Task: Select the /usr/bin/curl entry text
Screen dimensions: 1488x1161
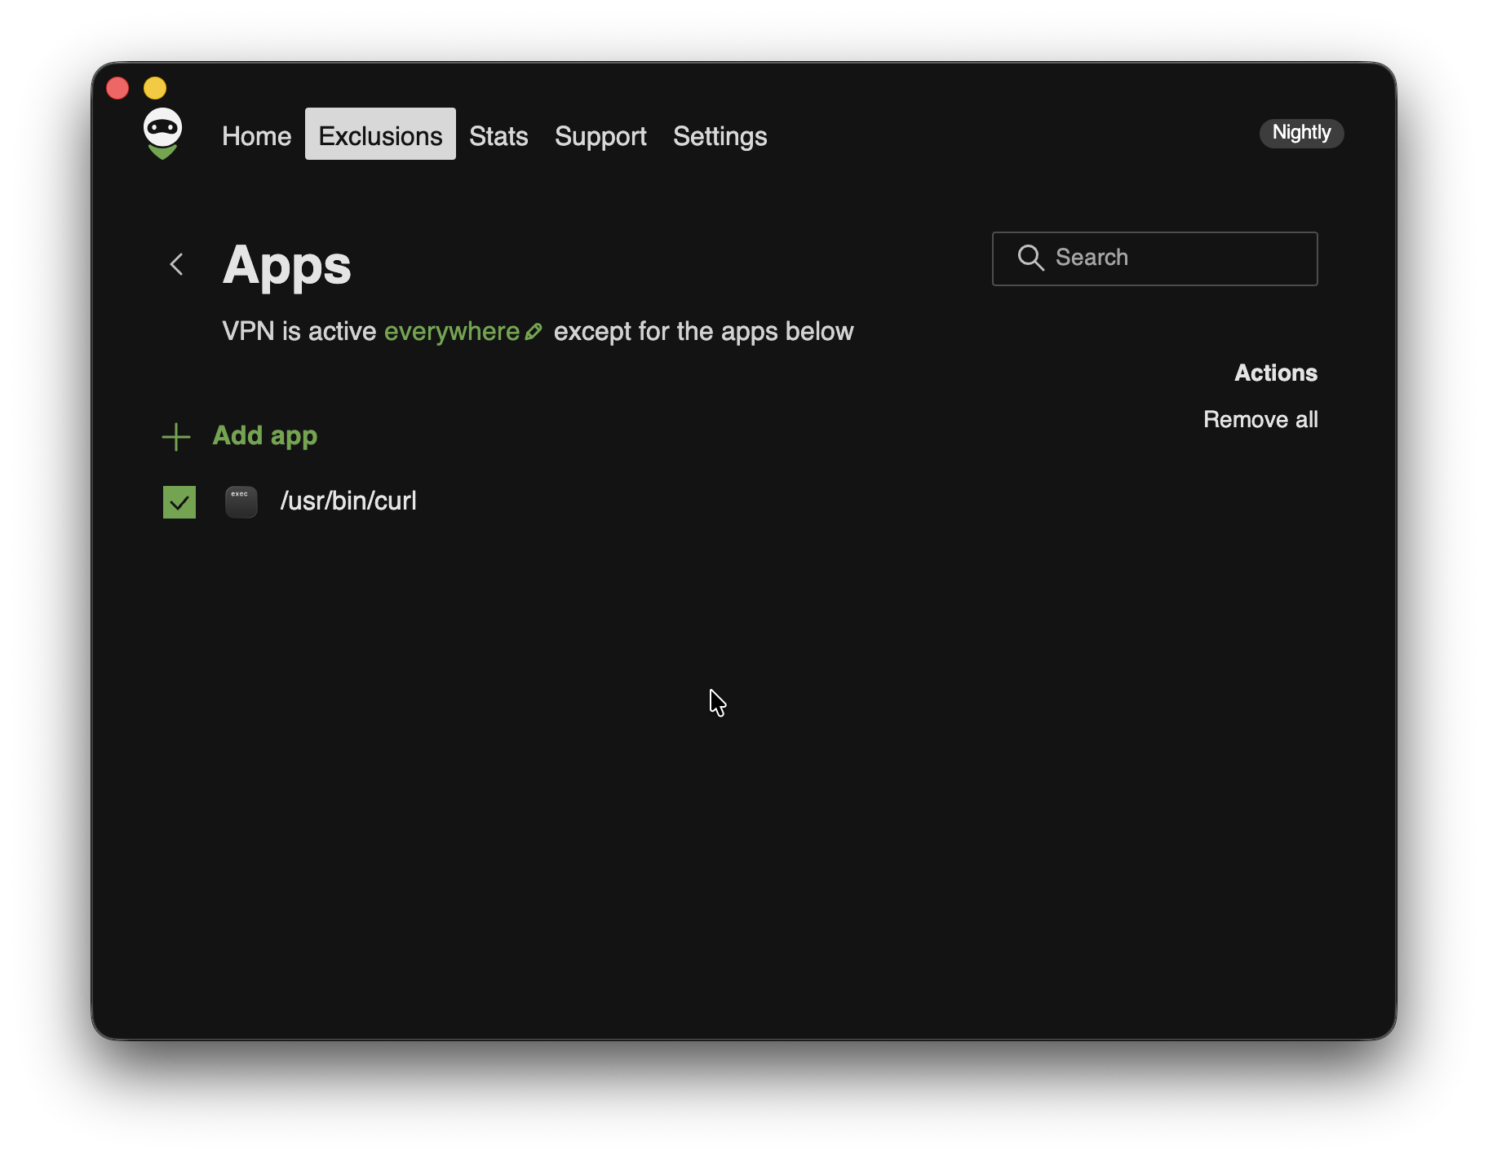Action: [348, 501]
